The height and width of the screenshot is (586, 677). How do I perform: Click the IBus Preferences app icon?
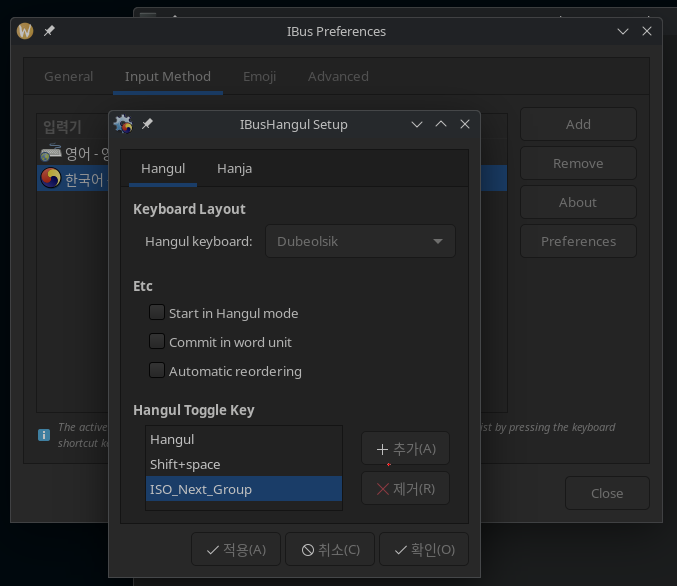(x=25, y=31)
